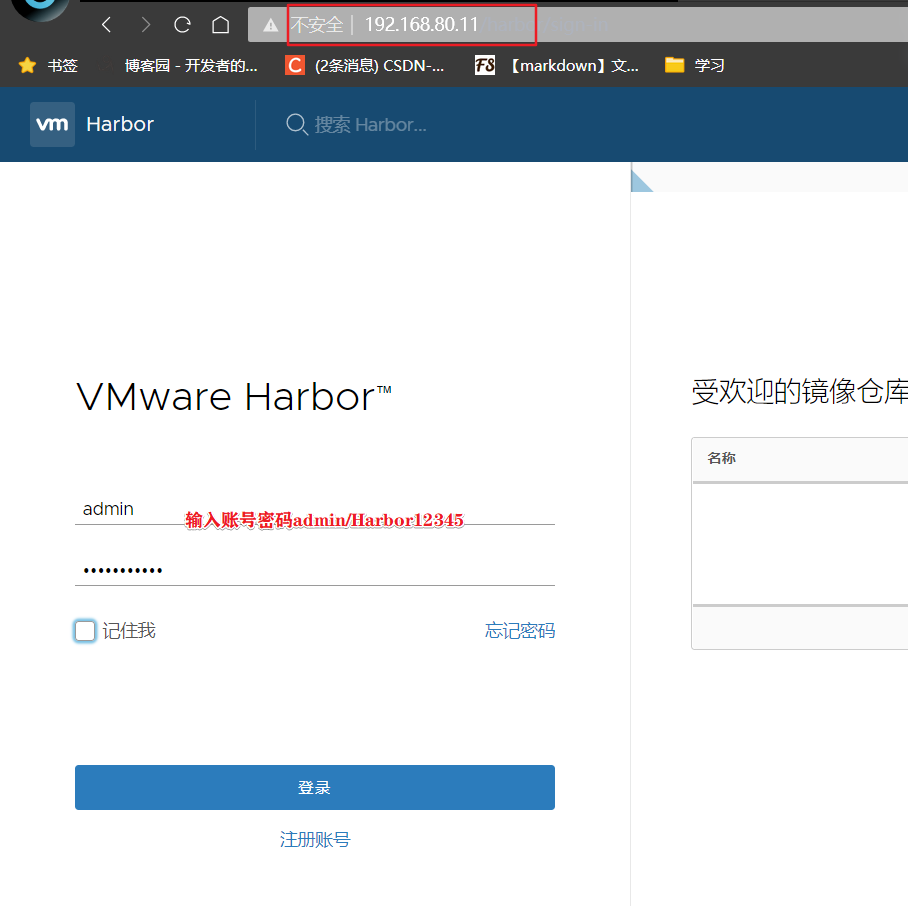
Task: Click the address bar URL 192.168.80.11
Action: (421, 24)
